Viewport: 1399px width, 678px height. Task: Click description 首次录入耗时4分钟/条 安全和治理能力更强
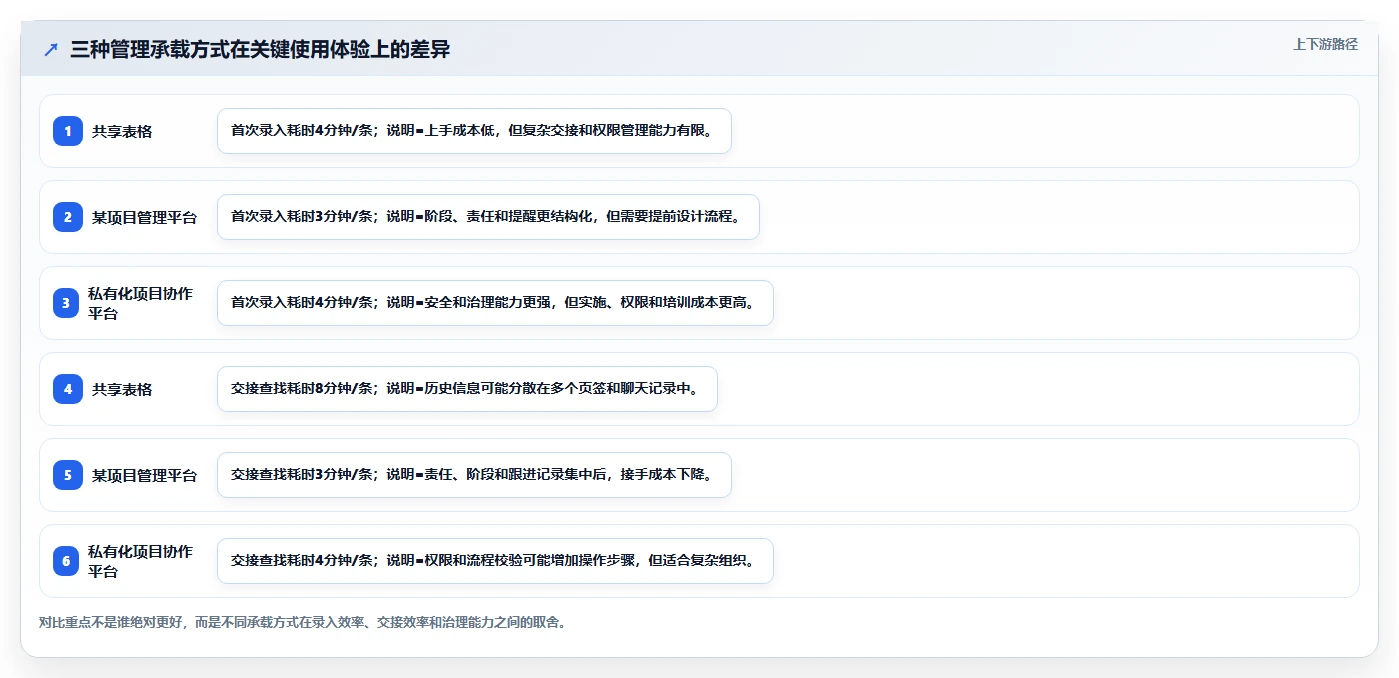[x=495, y=303]
